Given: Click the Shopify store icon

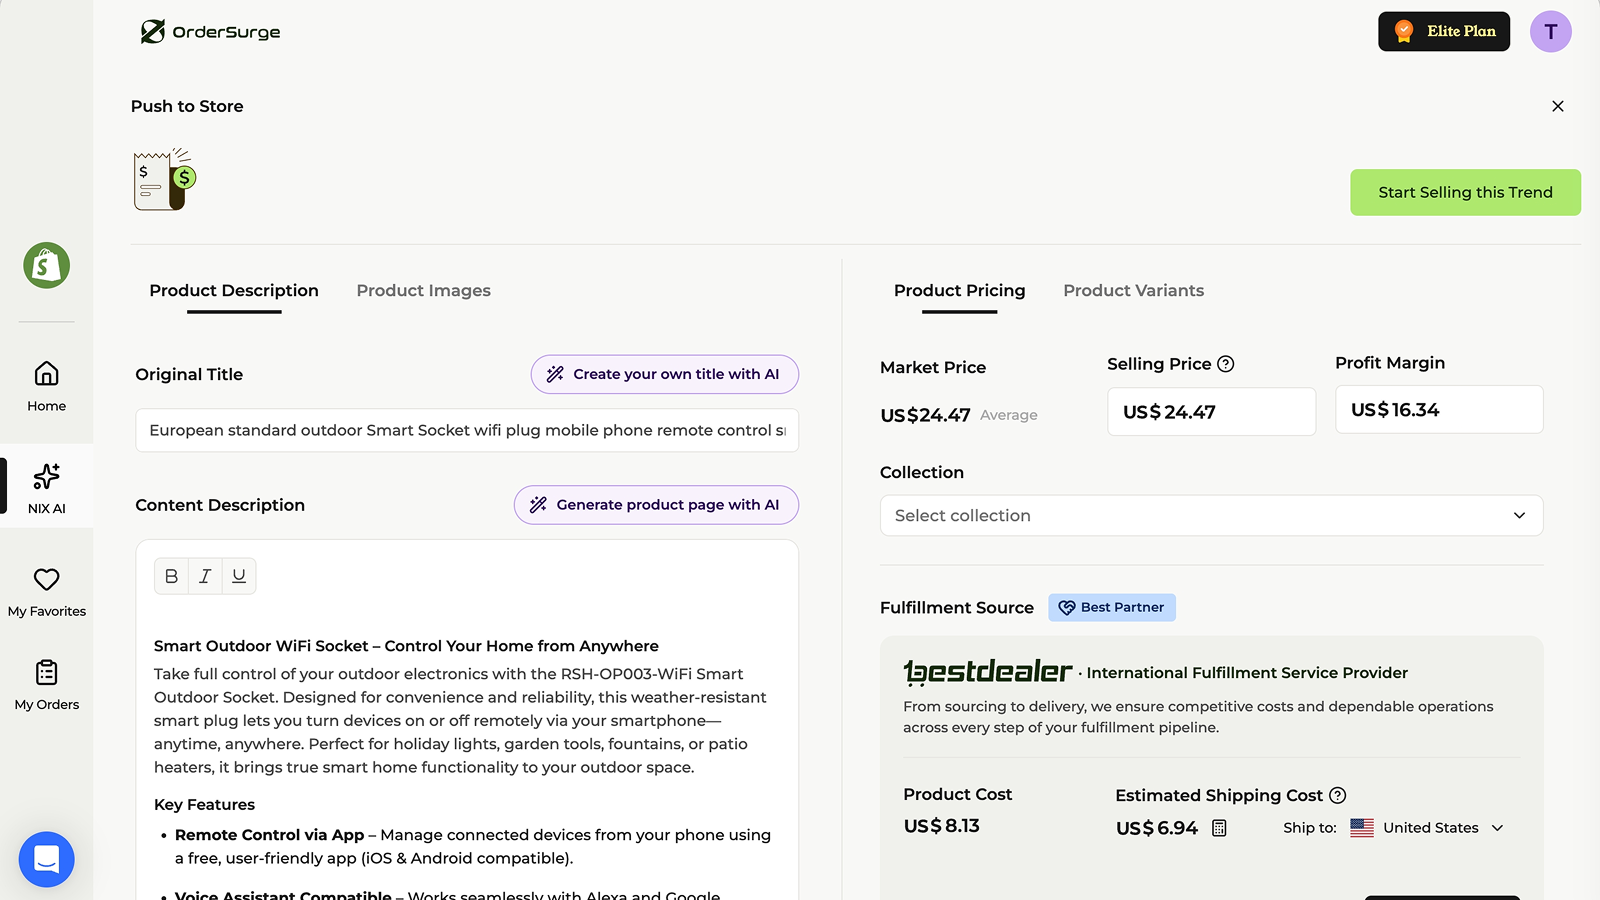Looking at the screenshot, I should (46, 265).
